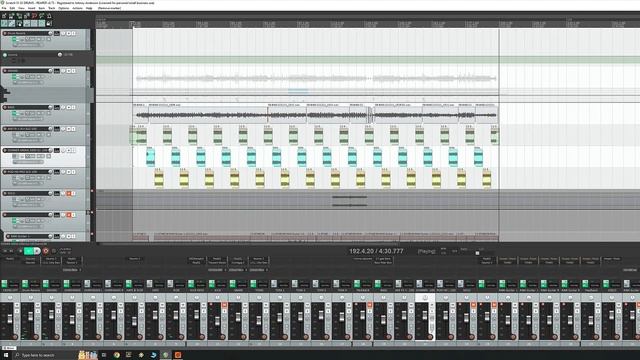This screenshot has width=640, height=360.
Task: Open the Windows Start menu
Action: 6,355
